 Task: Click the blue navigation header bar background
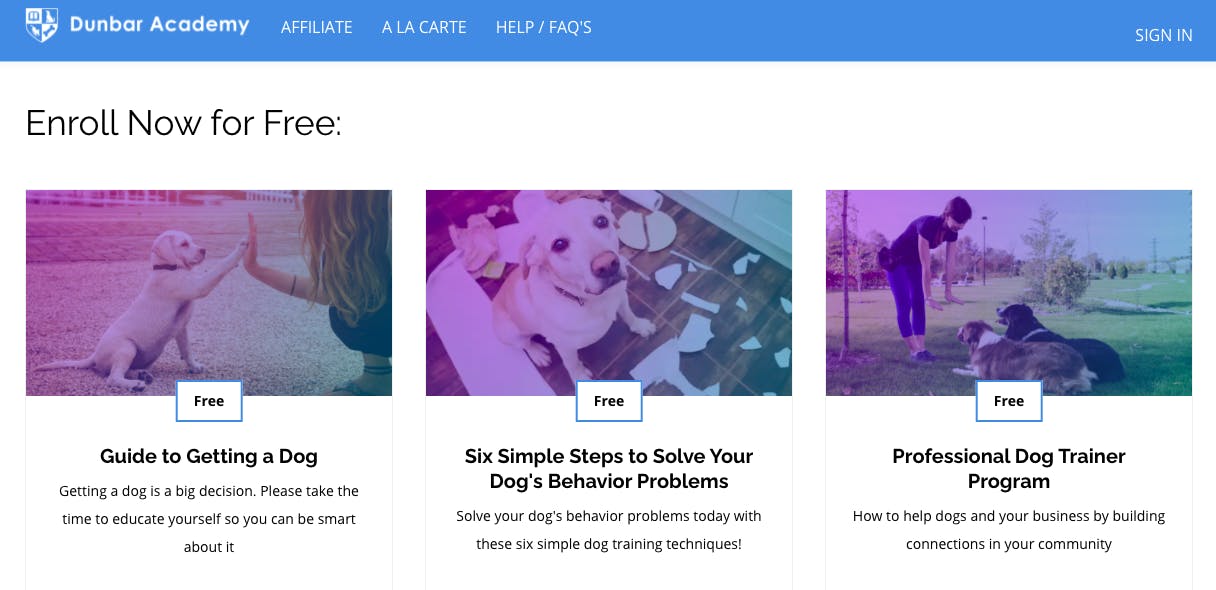click(x=850, y=30)
